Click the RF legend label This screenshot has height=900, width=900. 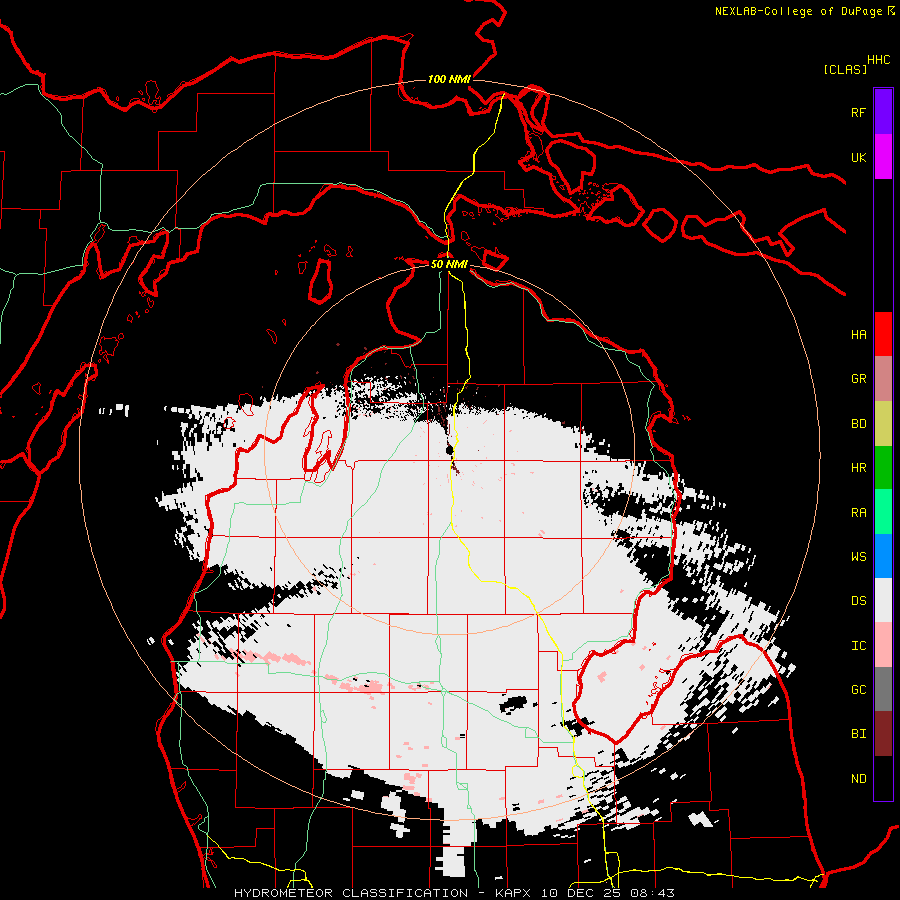858,112
